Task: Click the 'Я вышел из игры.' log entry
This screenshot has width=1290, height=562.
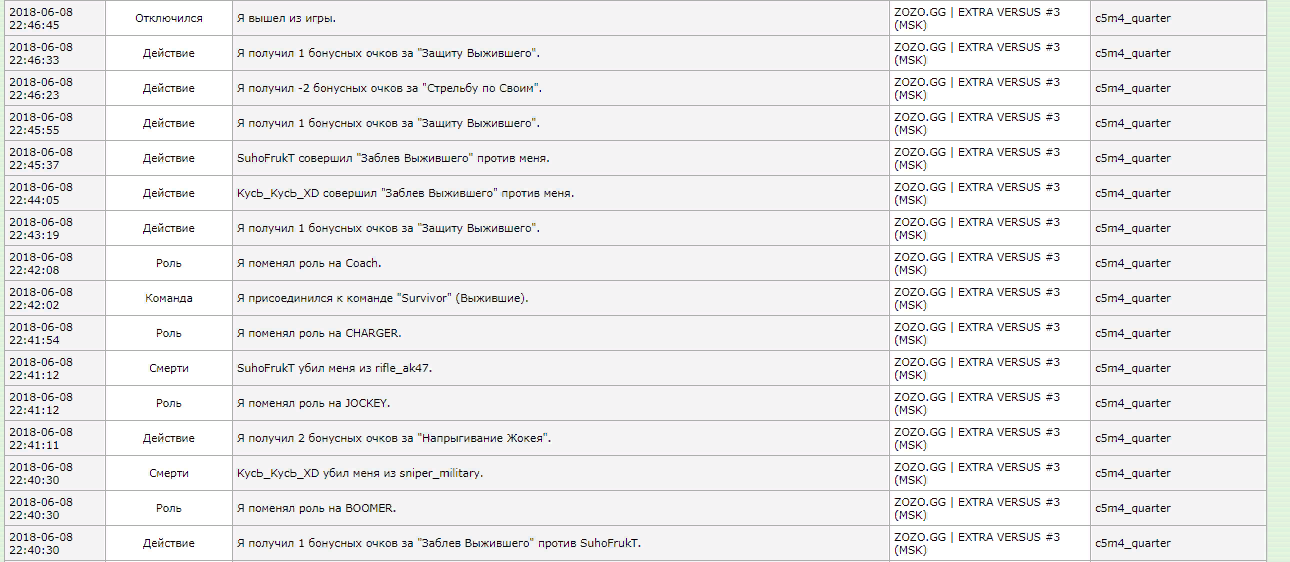Action: pos(286,18)
